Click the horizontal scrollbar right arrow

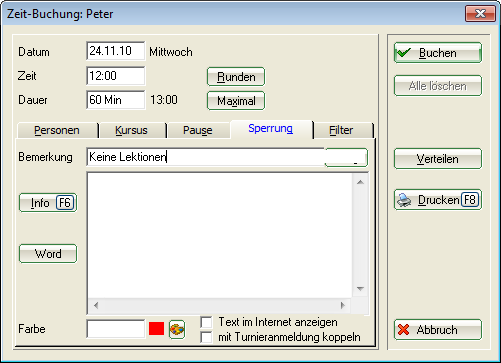(x=343, y=305)
